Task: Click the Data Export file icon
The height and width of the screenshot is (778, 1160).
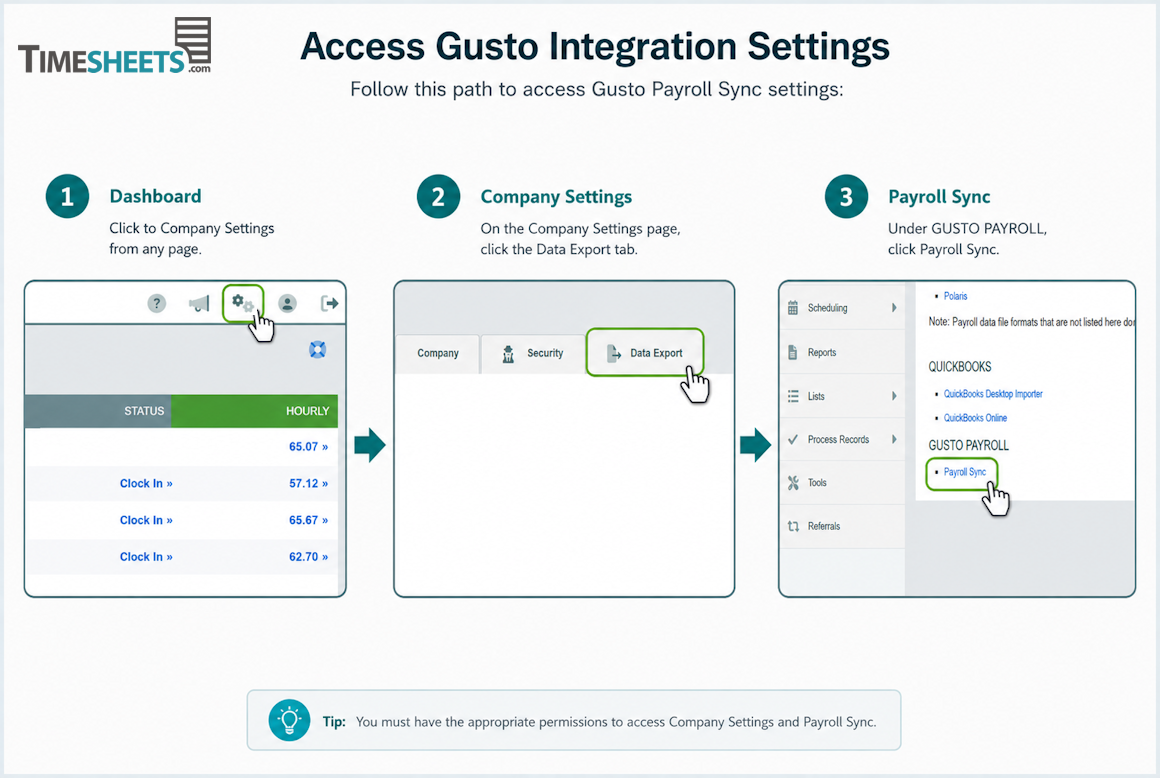Action: tap(613, 354)
